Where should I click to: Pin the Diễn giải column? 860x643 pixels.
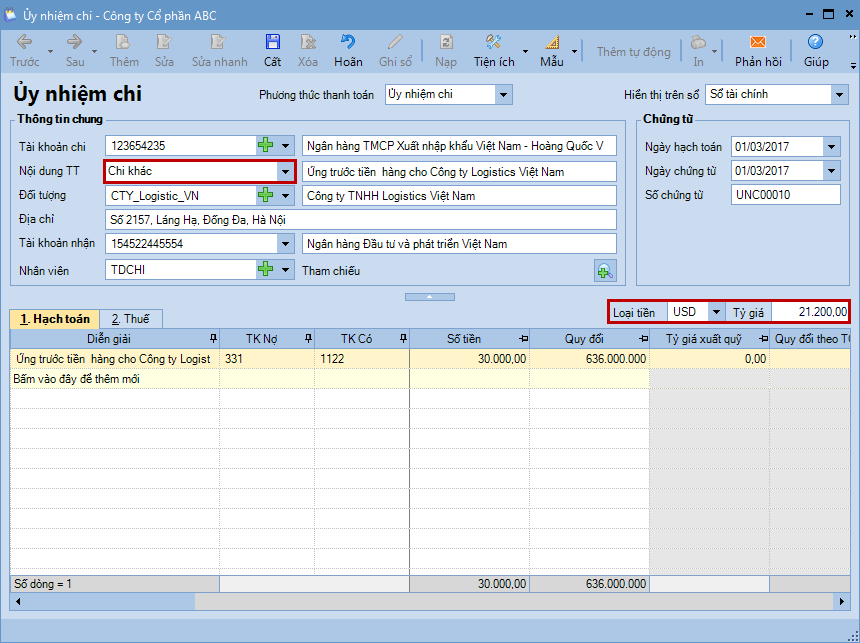pos(213,339)
